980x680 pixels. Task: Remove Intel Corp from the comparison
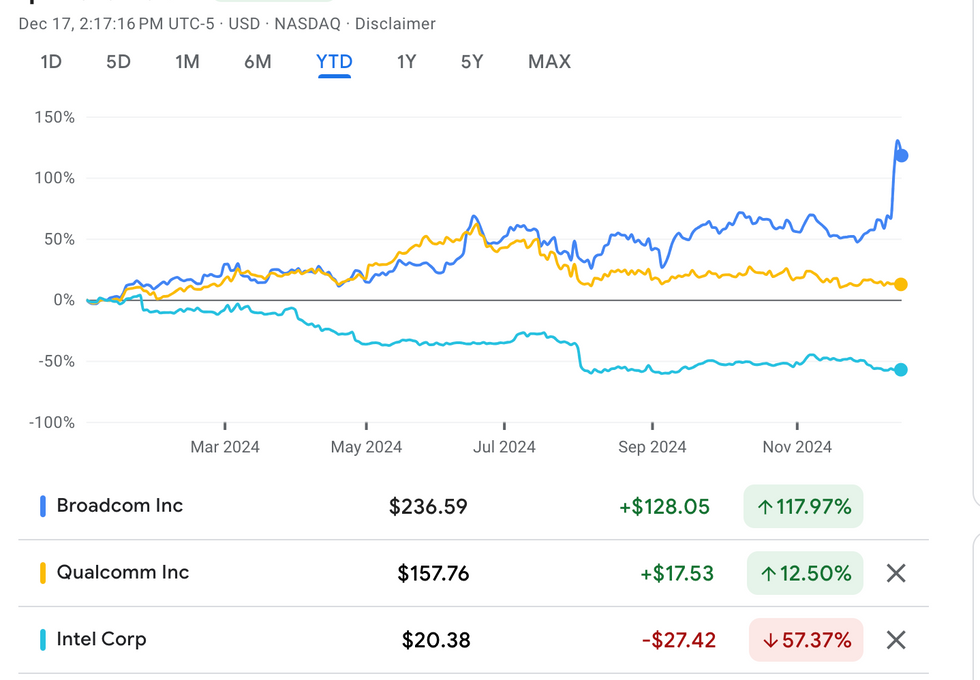click(896, 640)
